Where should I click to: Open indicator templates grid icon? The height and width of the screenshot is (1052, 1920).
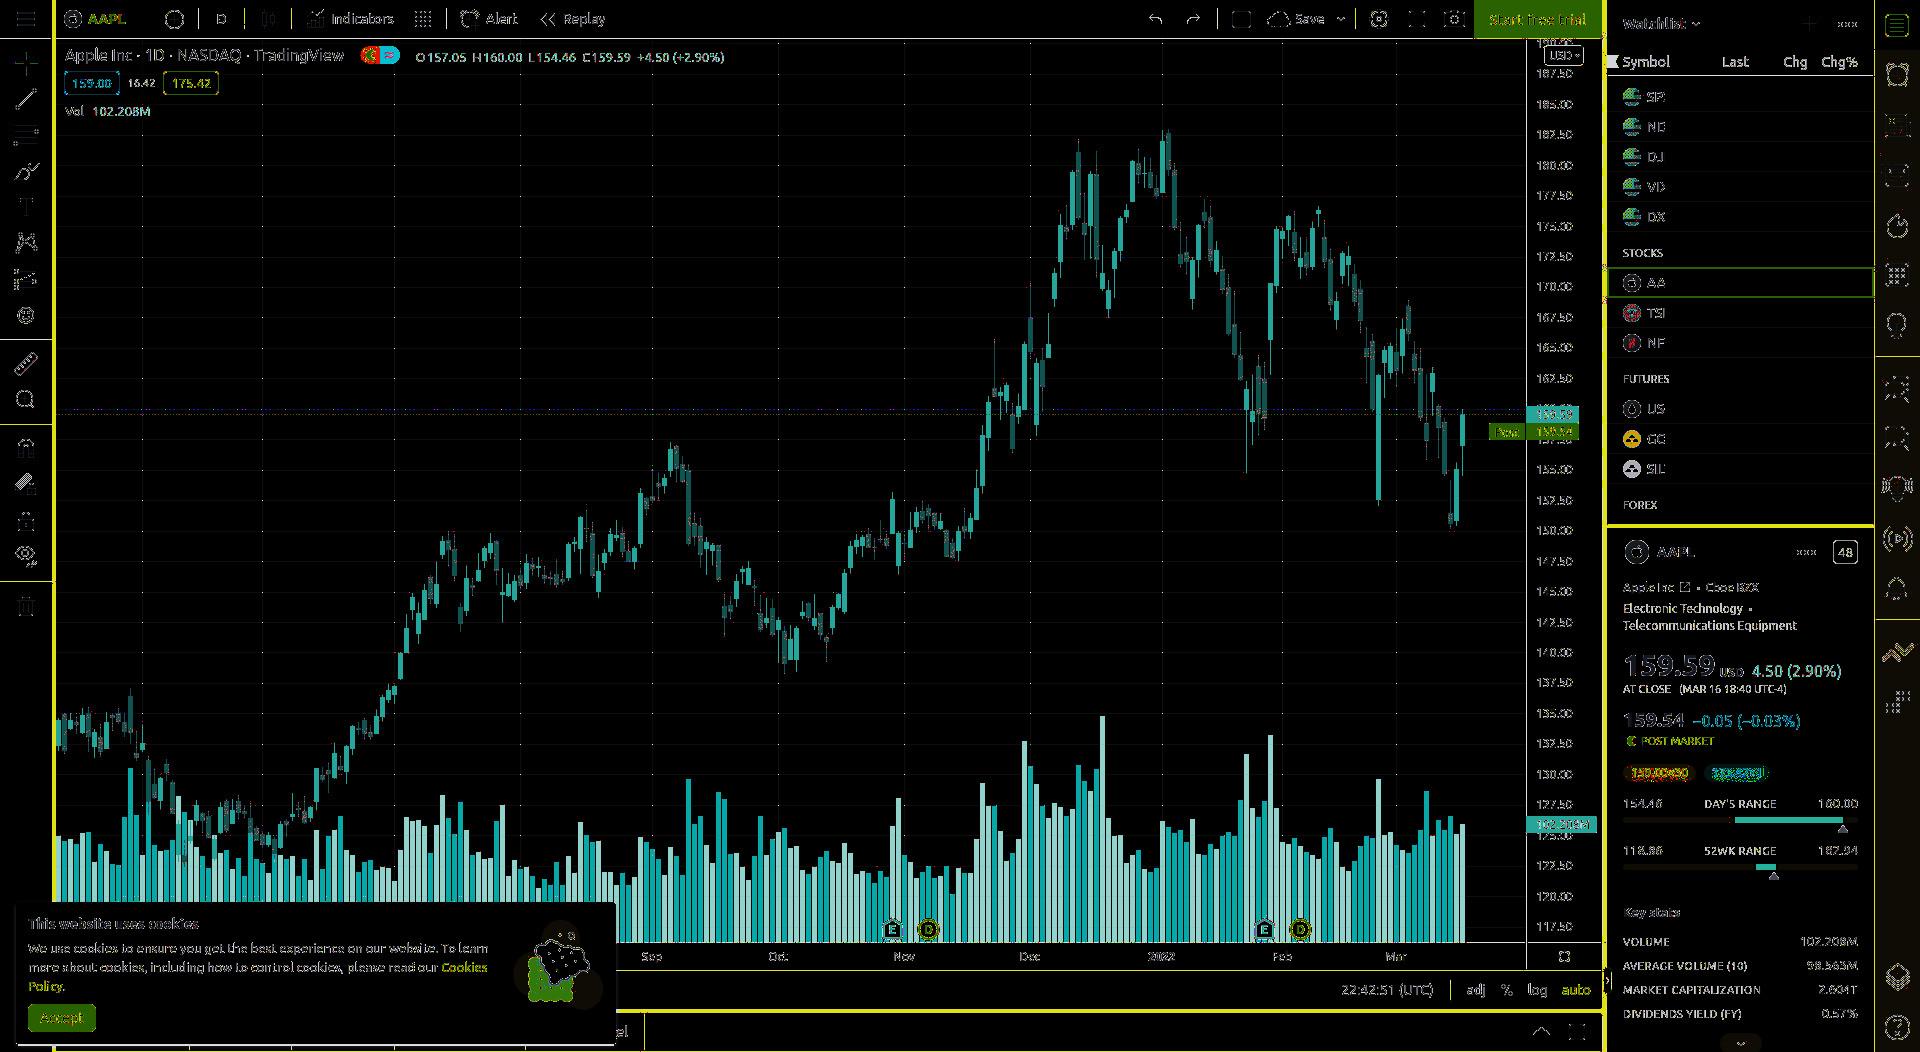[x=423, y=19]
